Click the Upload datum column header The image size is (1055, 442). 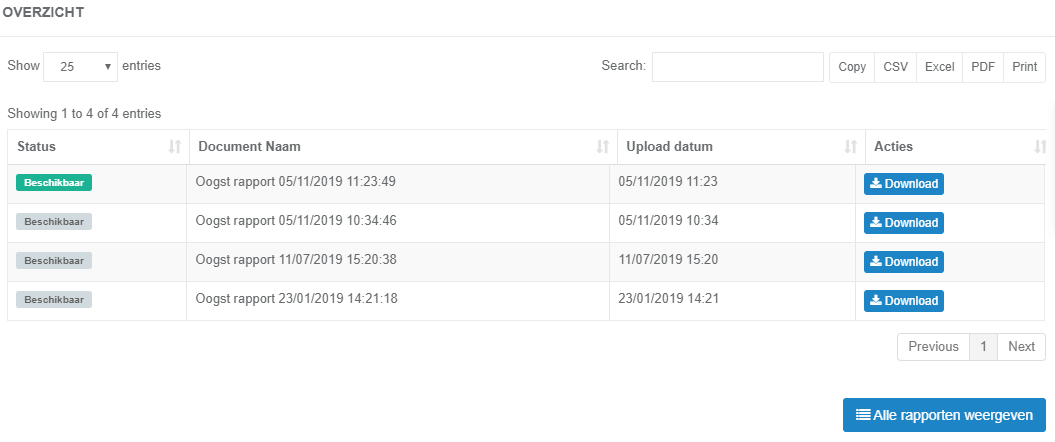[x=741, y=147]
